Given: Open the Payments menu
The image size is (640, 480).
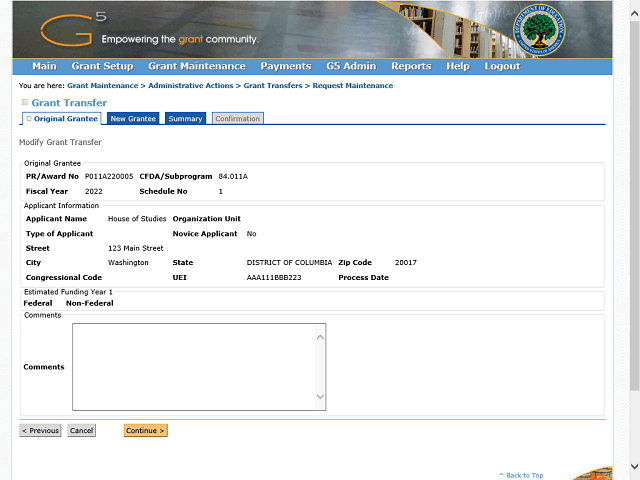Looking at the screenshot, I should [x=286, y=66].
